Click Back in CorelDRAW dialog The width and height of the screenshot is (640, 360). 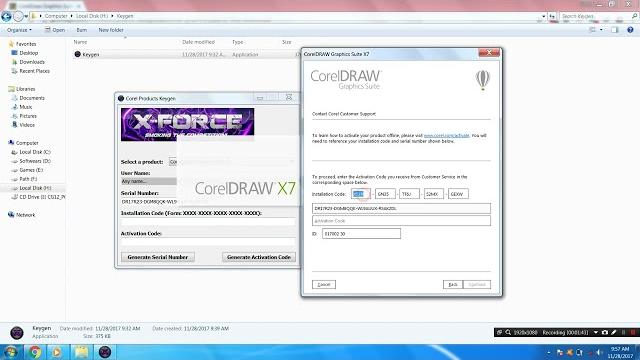pos(453,284)
